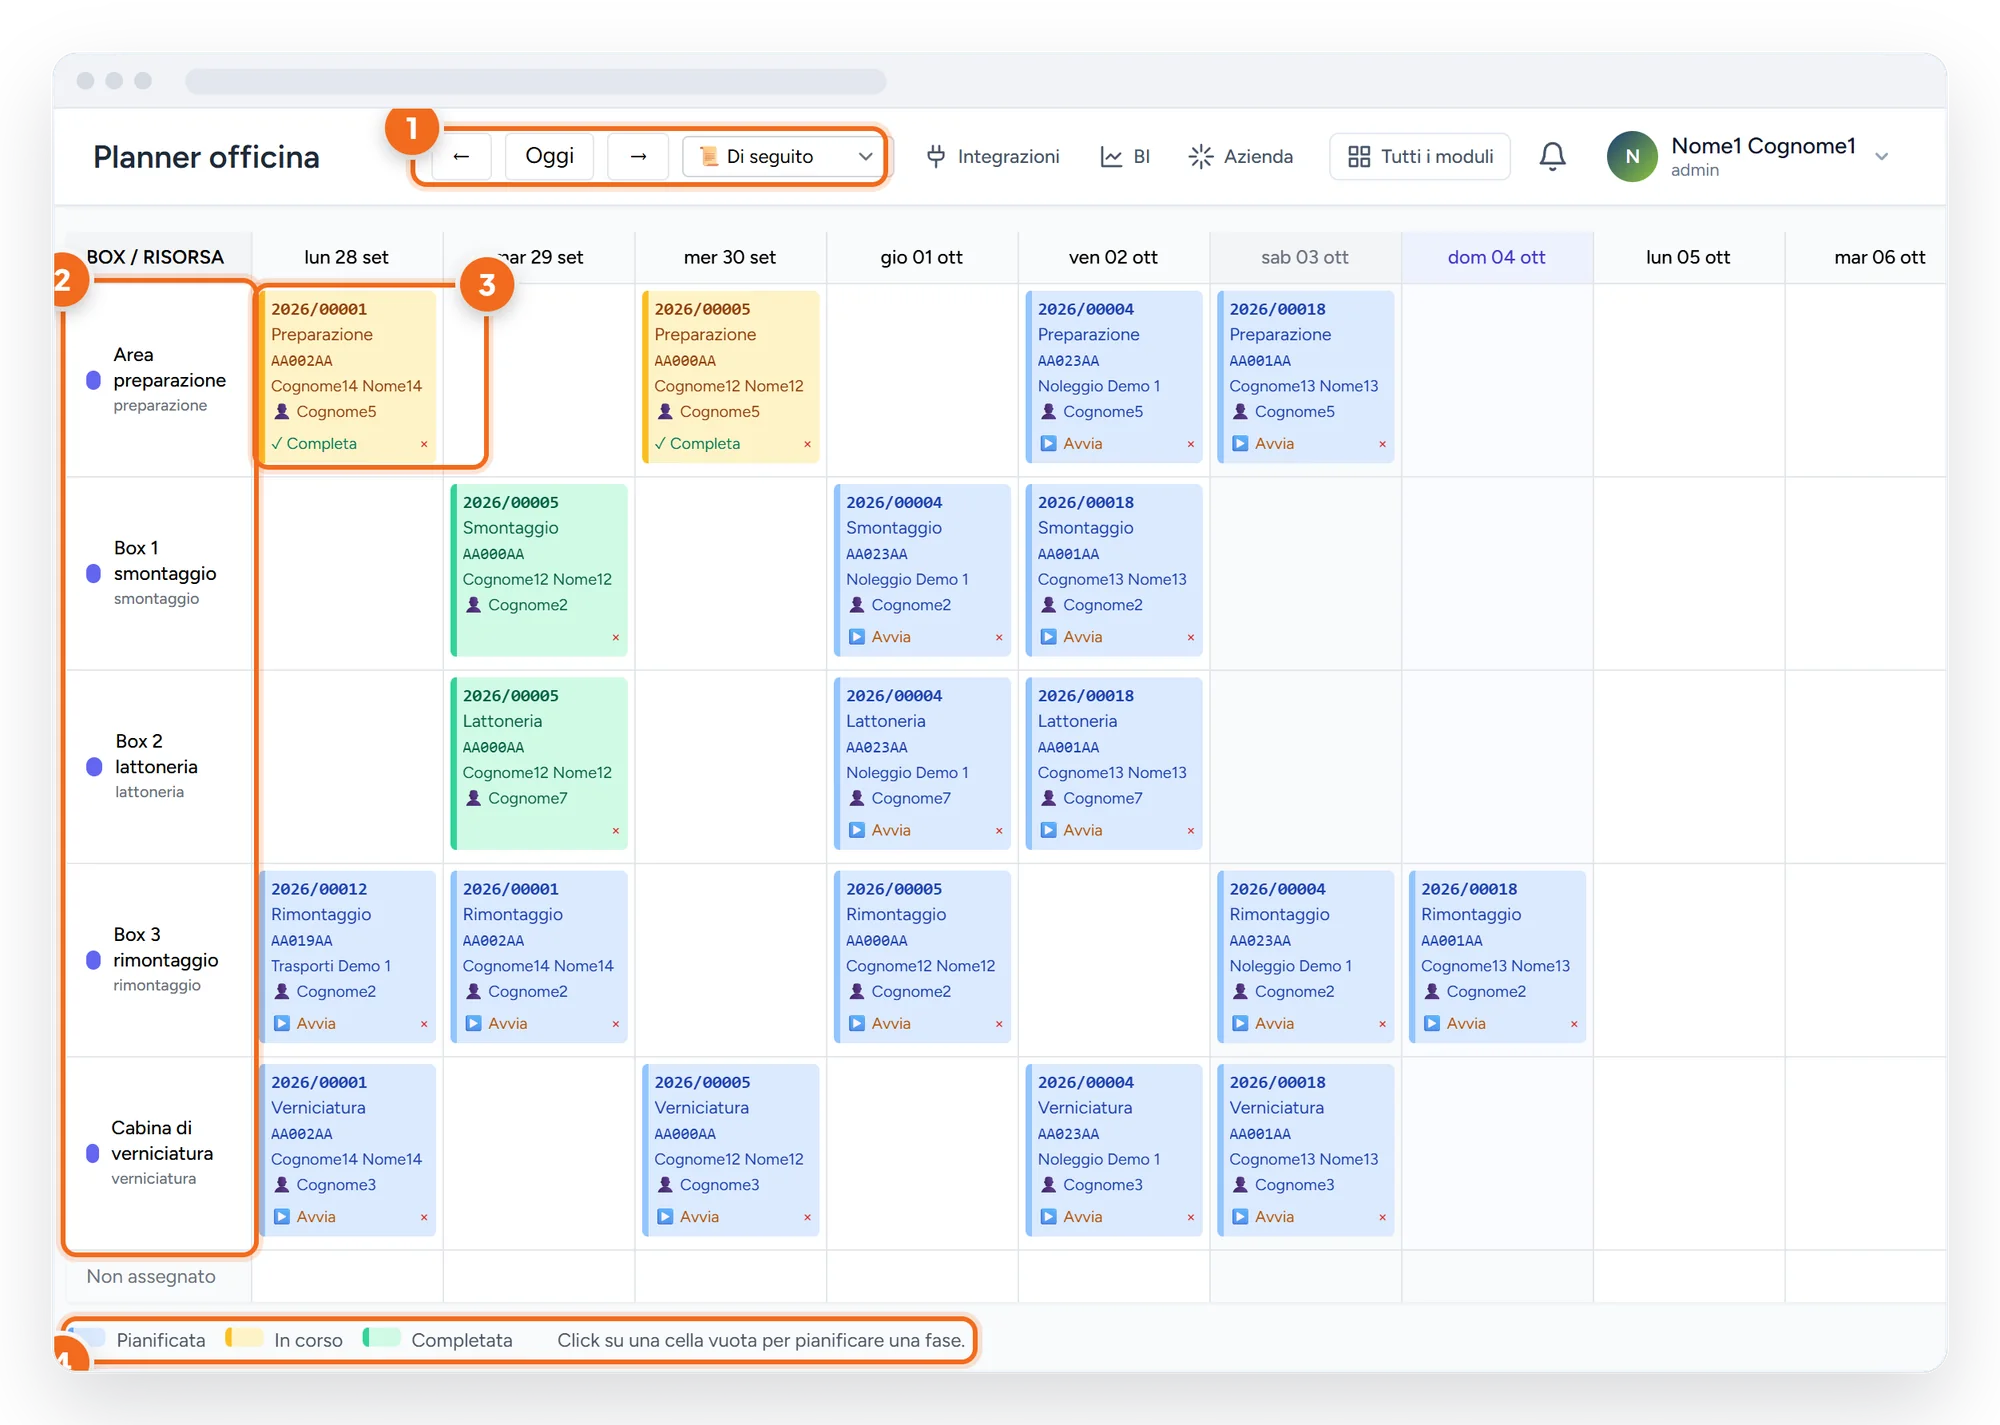Click the browser address bar
This screenshot has width=2000, height=1425.
coord(536,81)
